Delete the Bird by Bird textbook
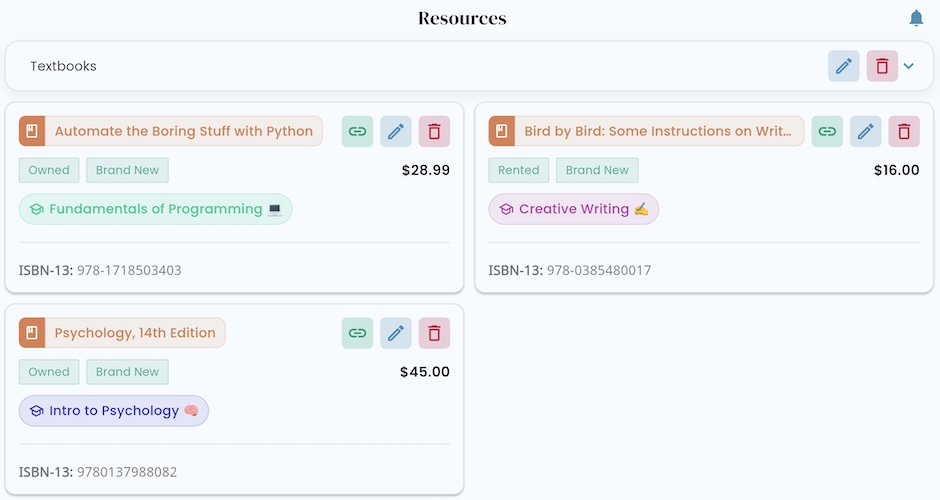Image resolution: width=940 pixels, height=500 pixels. (x=904, y=131)
